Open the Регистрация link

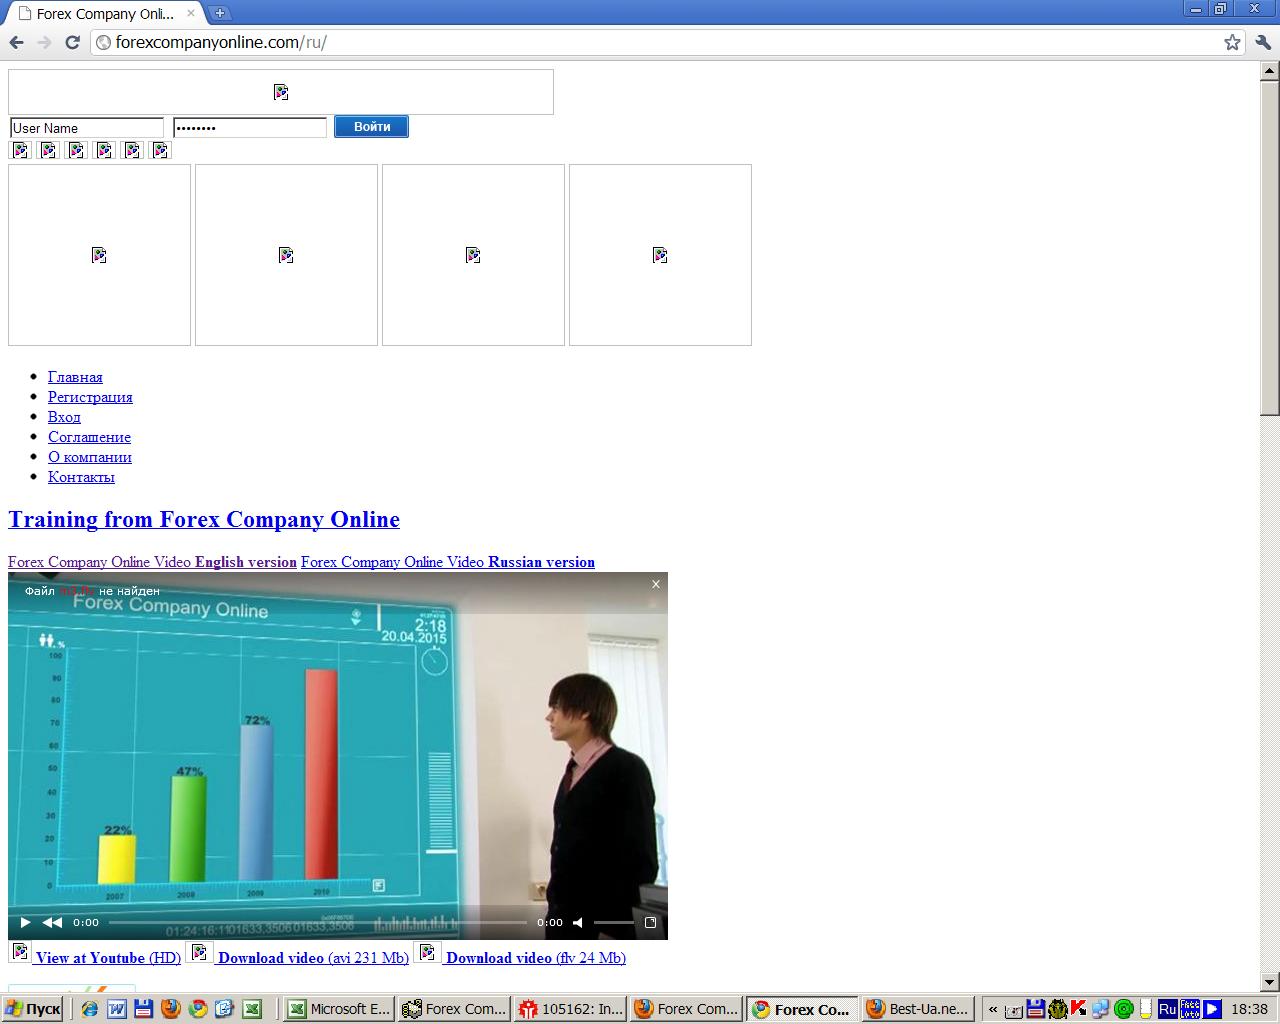click(90, 397)
